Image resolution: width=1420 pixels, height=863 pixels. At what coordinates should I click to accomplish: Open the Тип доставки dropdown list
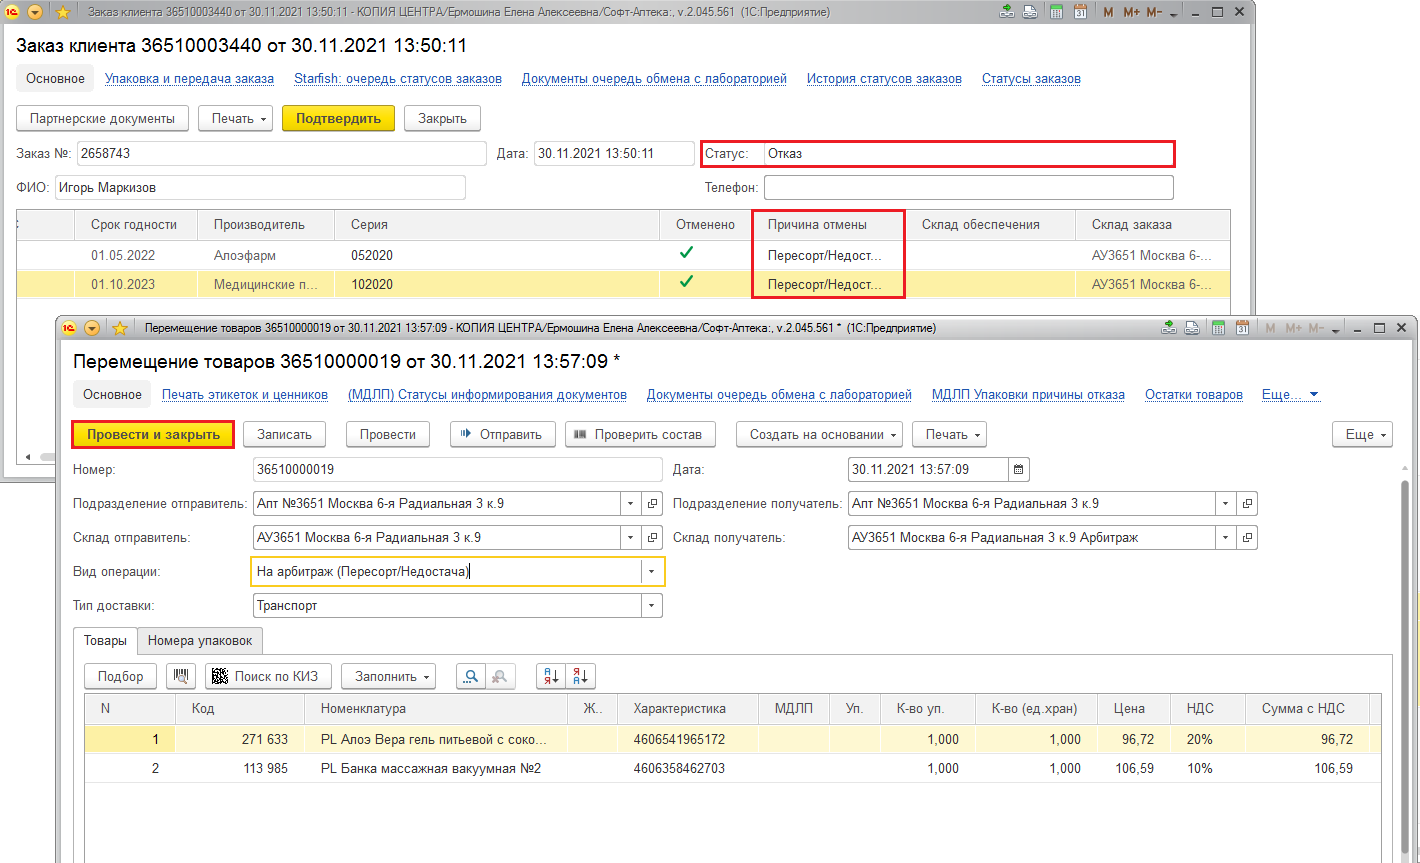coord(652,606)
